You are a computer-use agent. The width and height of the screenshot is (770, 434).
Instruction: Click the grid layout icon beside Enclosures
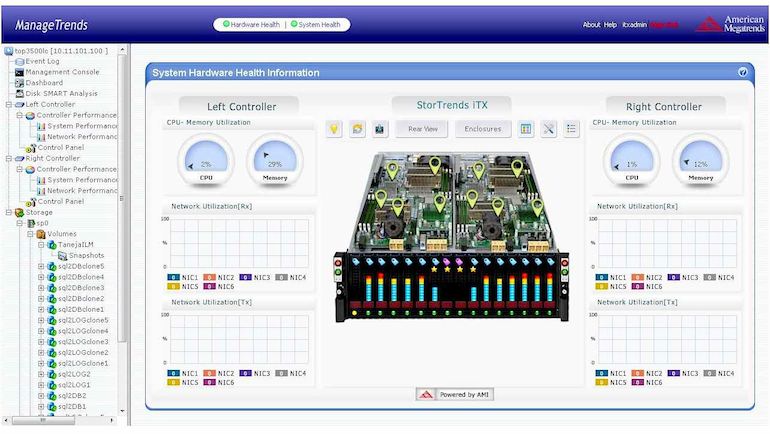point(527,129)
